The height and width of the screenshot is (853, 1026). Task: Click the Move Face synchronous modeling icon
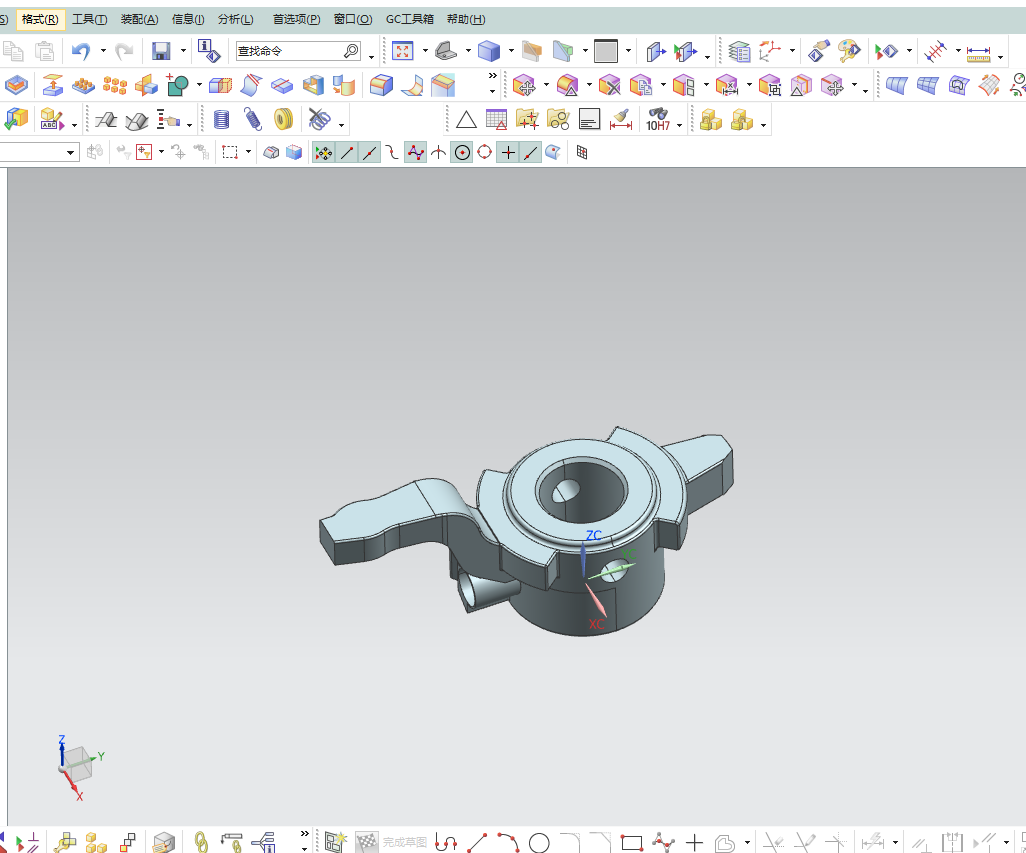pyautogui.click(x=523, y=86)
